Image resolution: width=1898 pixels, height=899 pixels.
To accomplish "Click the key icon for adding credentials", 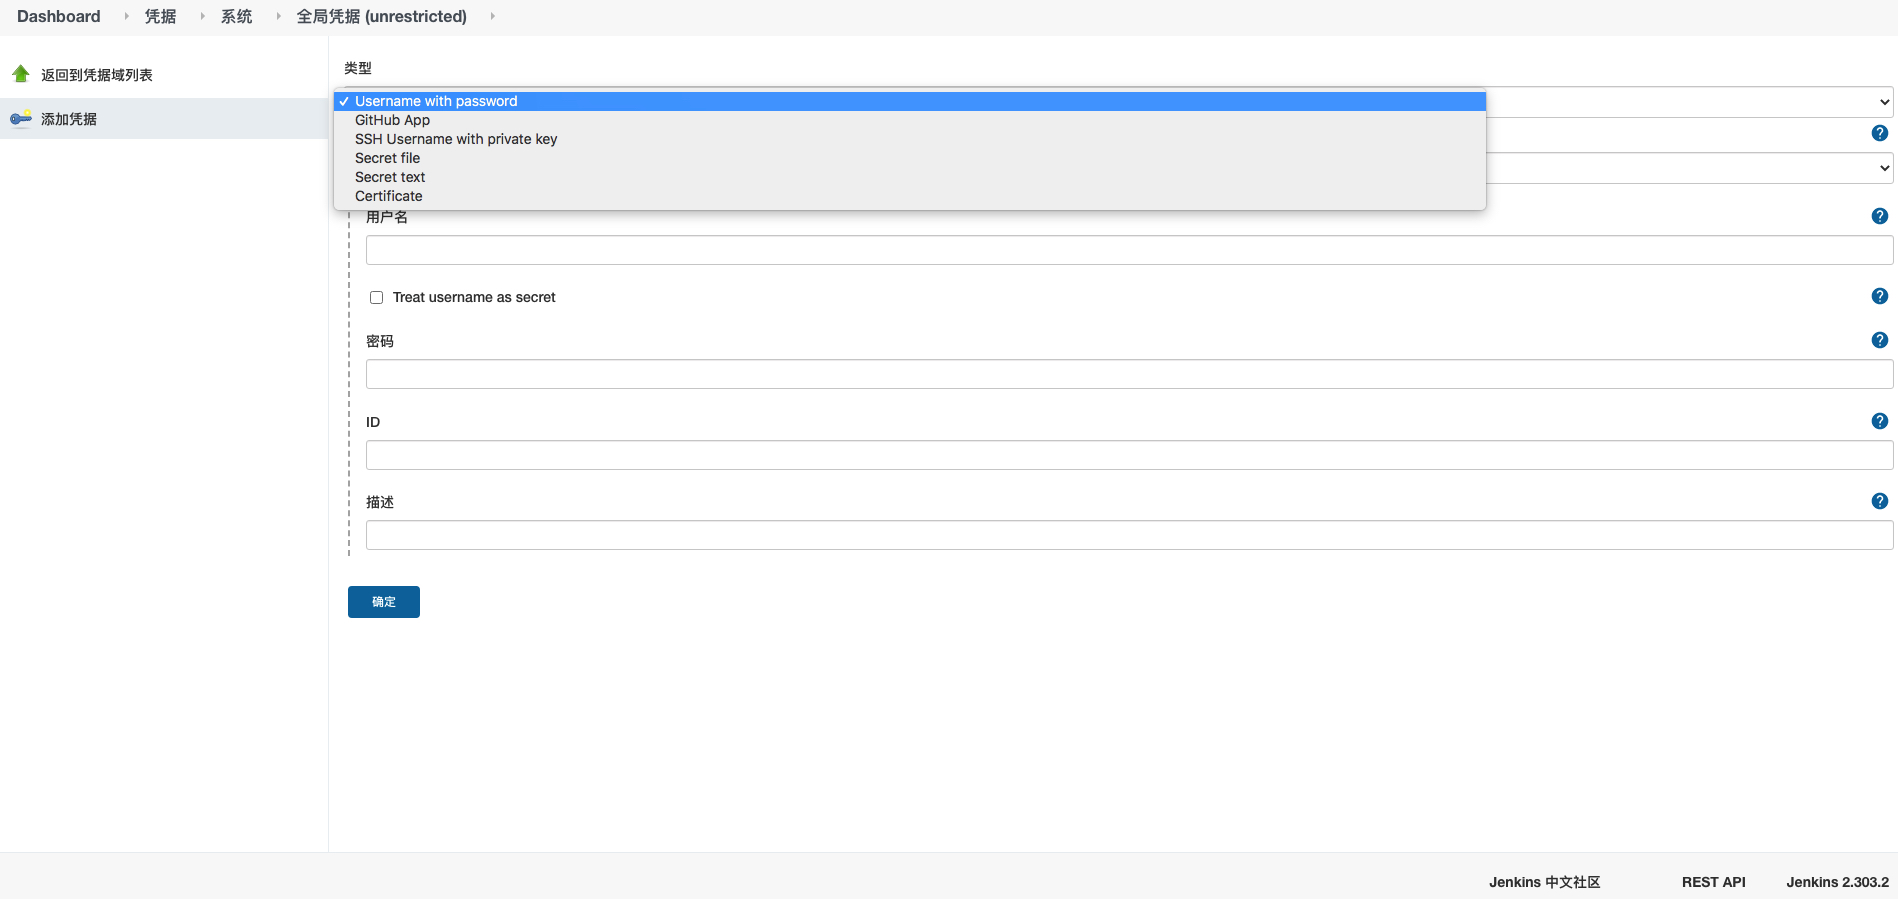I will coord(21,119).
